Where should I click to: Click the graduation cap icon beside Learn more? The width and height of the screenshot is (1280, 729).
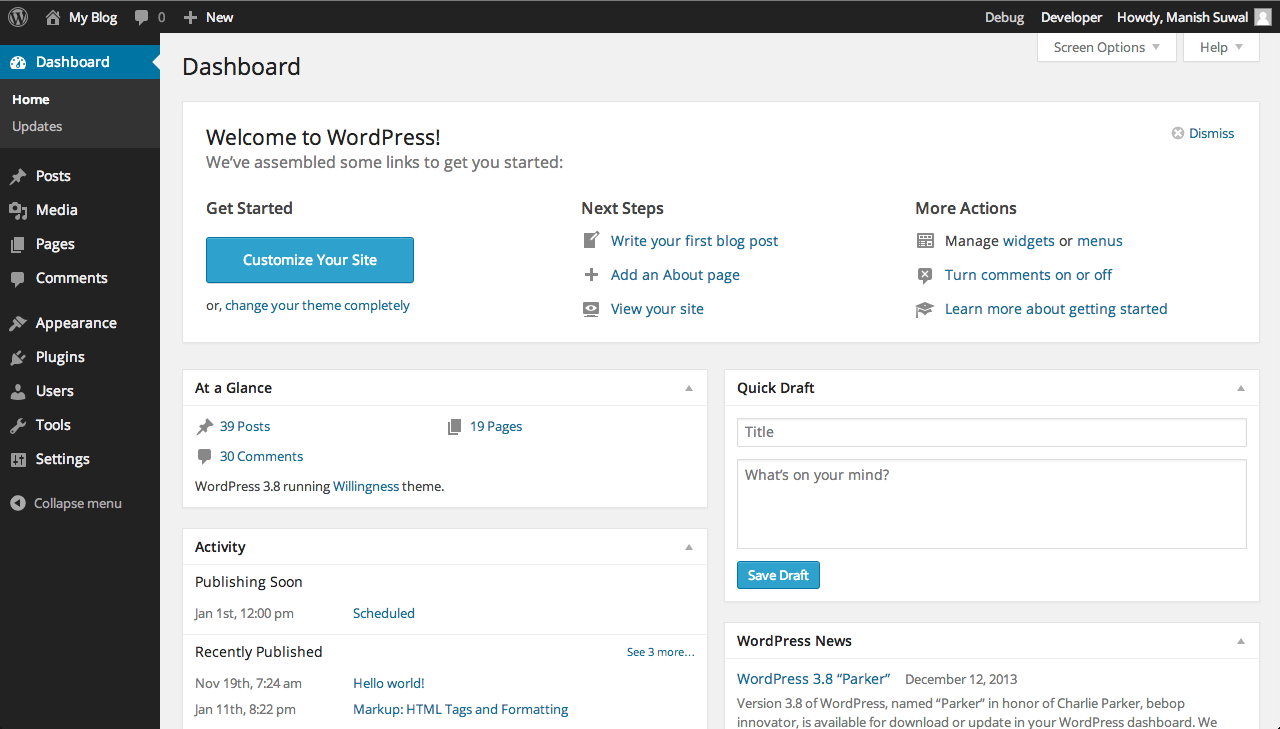click(925, 309)
